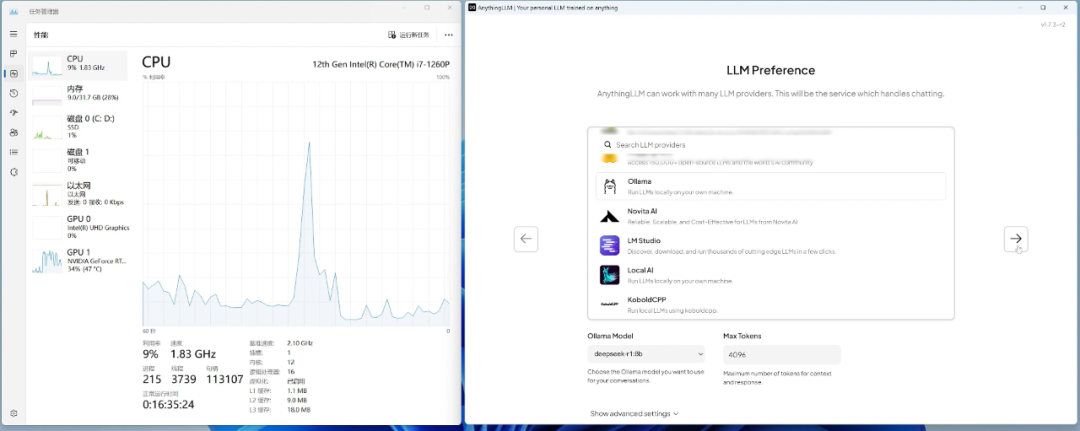Select Ollama provider in LLM list
Image resolution: width=1080 pixels, height=431 pixels.
[x=771, y=186]
